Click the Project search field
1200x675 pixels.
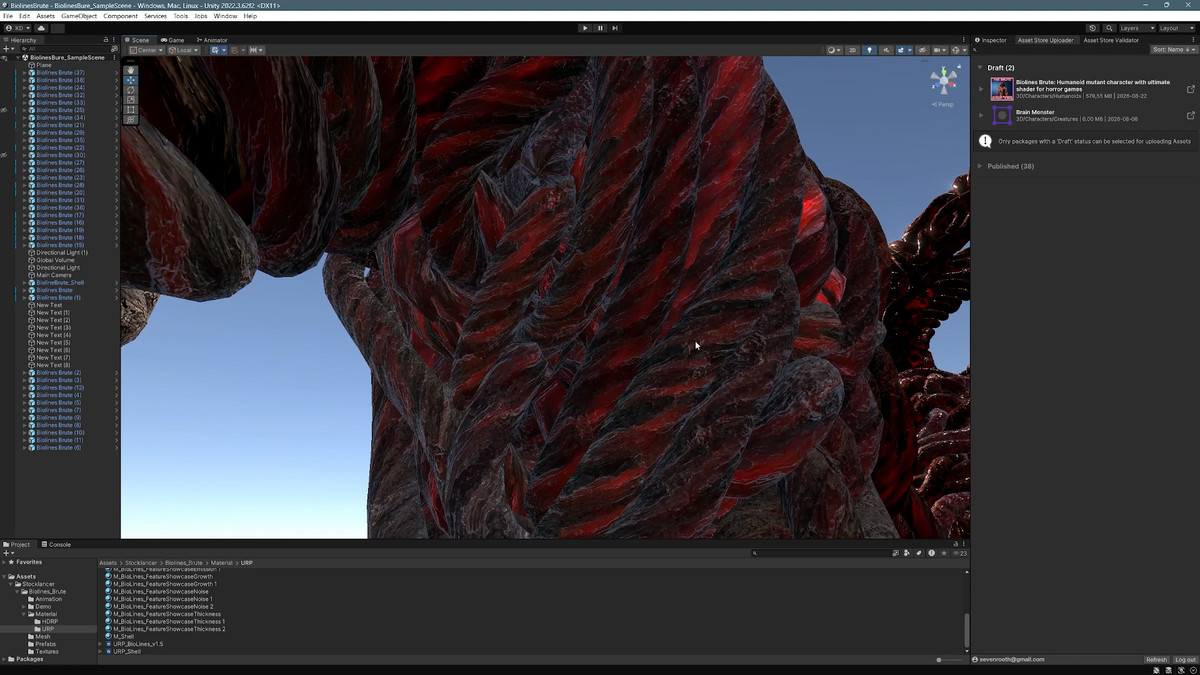tap(820, 553)
